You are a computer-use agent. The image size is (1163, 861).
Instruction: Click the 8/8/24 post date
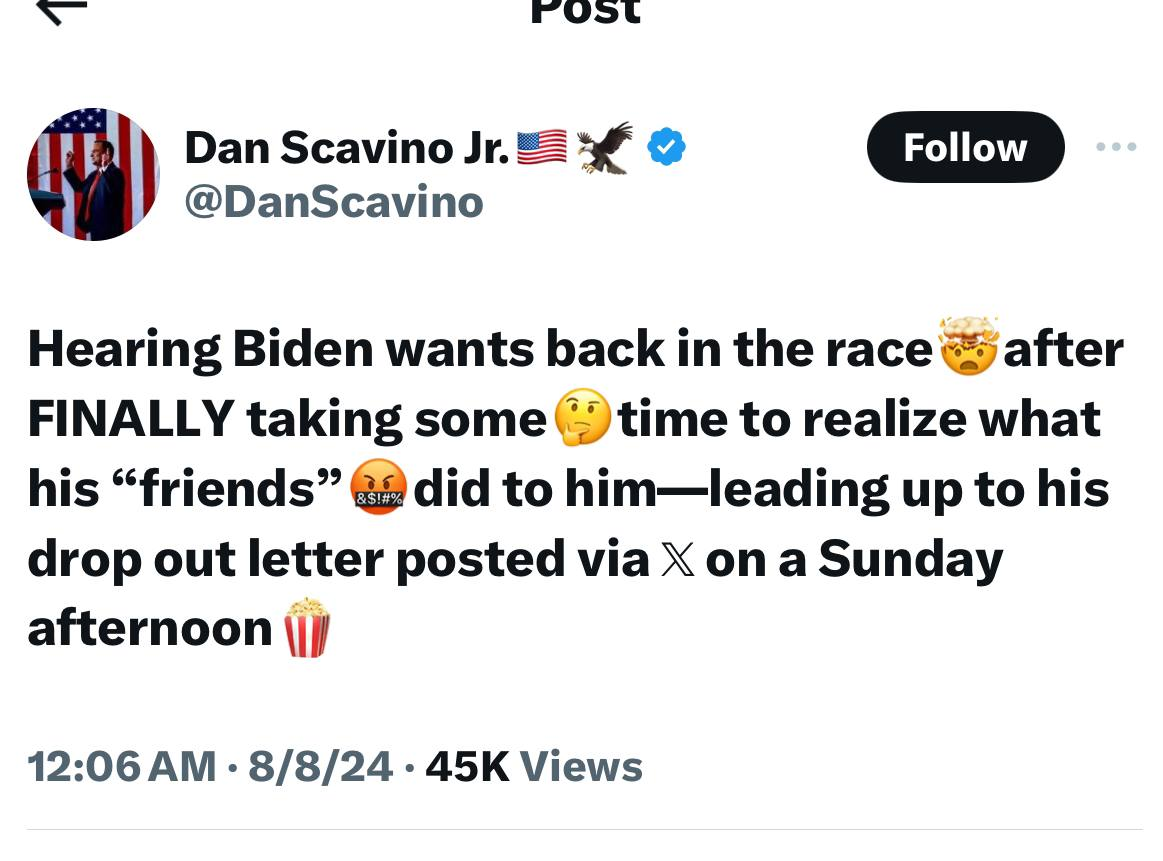(x=320, y=767)
